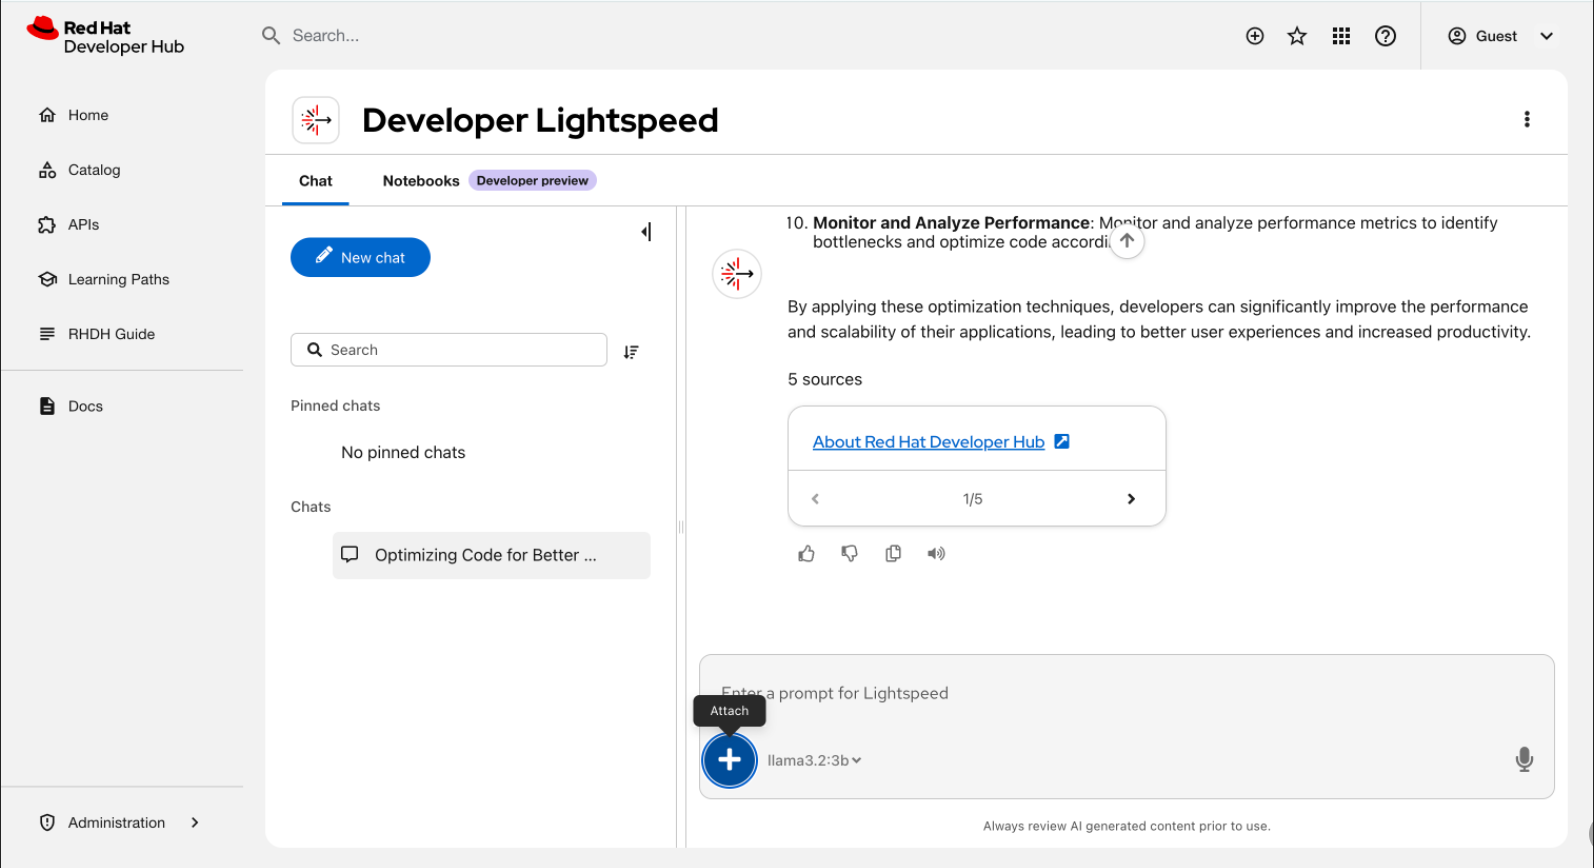Click 'Monitor and Analyze Performance' bold text
This screenshot has height=868, width=1594.
point(951,223)
